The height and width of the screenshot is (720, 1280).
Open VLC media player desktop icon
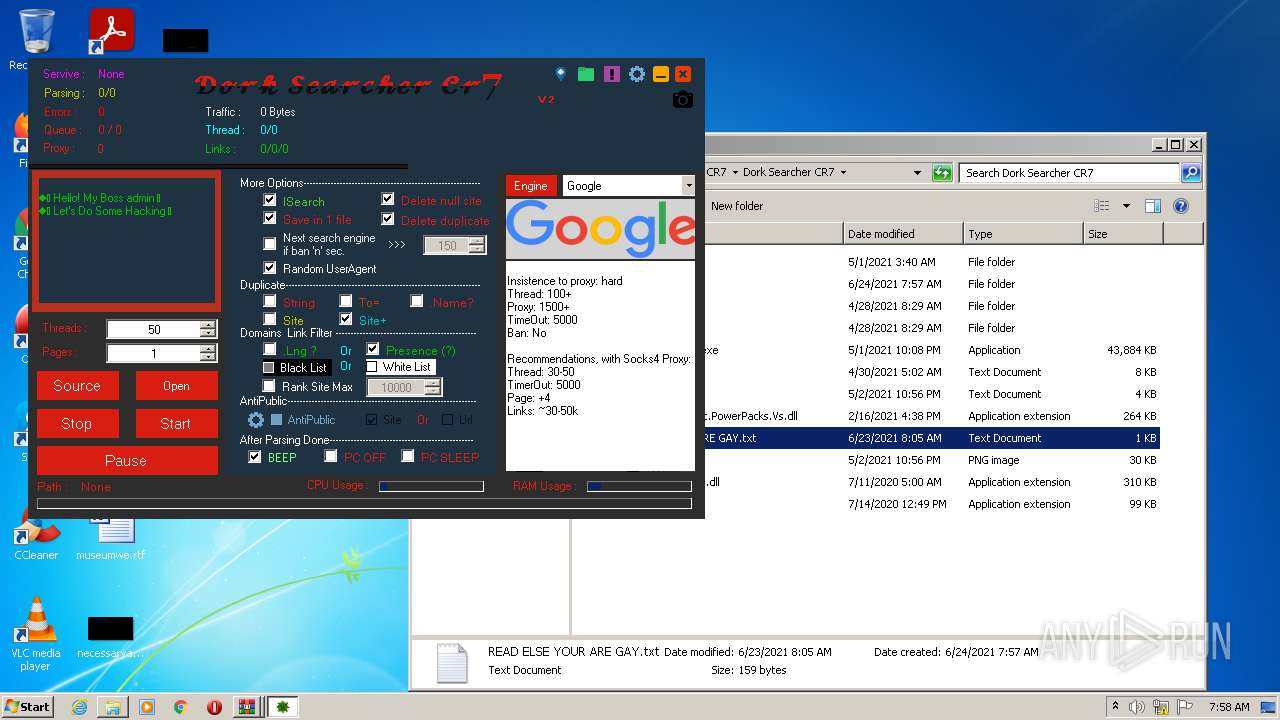[37, 634]
